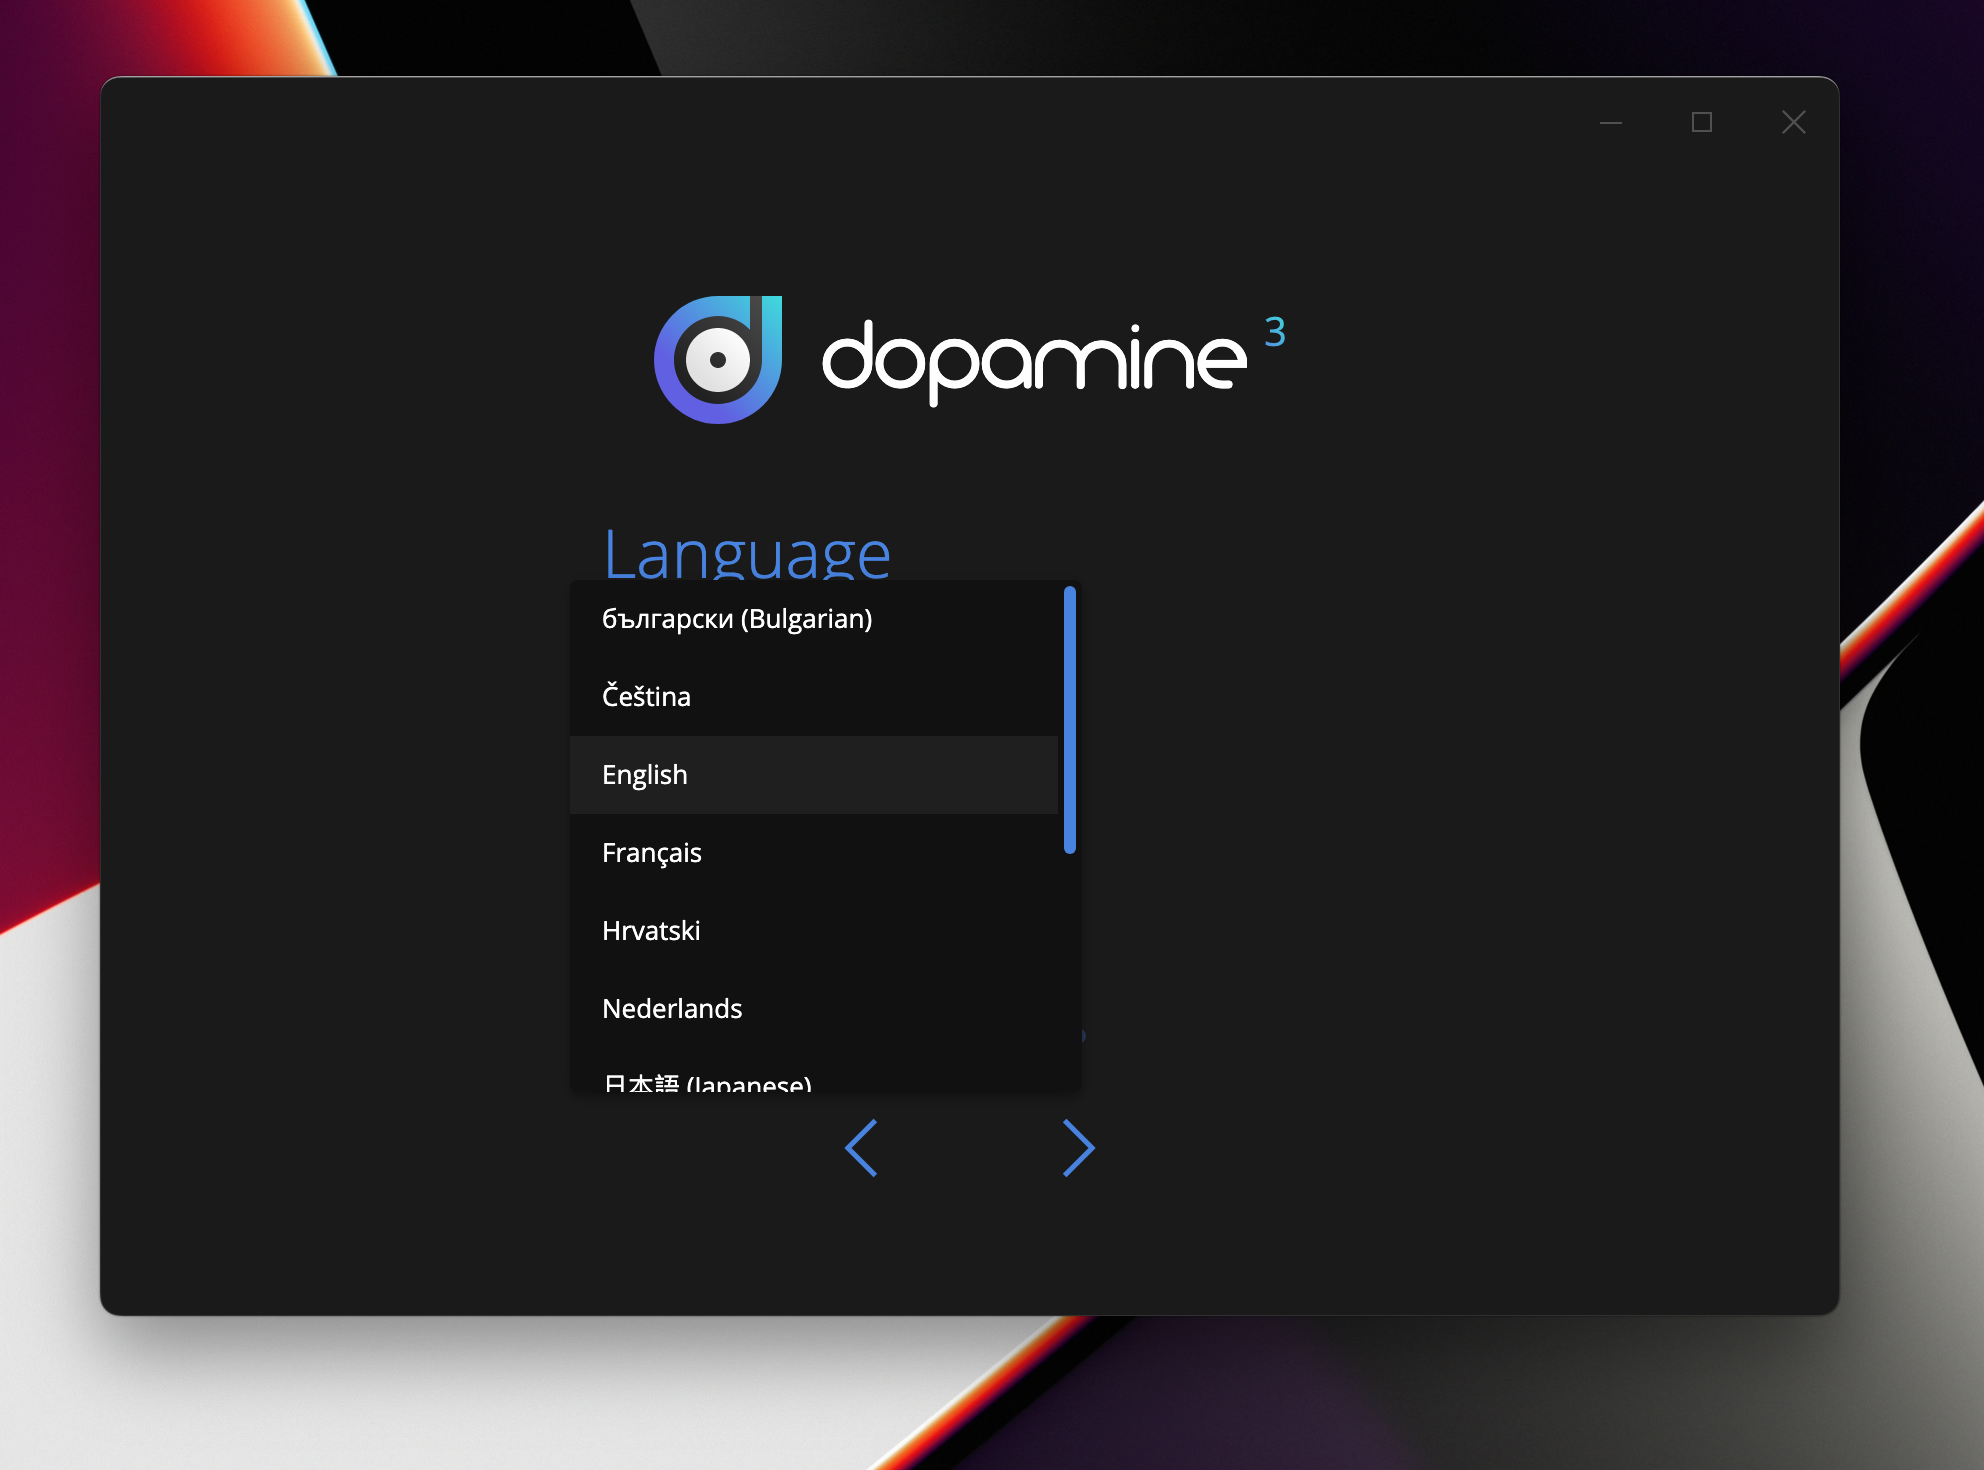This screenshot has width=1984, height=1470.
Task: Select the Nederlands language entry
Action: [672, 1009]
